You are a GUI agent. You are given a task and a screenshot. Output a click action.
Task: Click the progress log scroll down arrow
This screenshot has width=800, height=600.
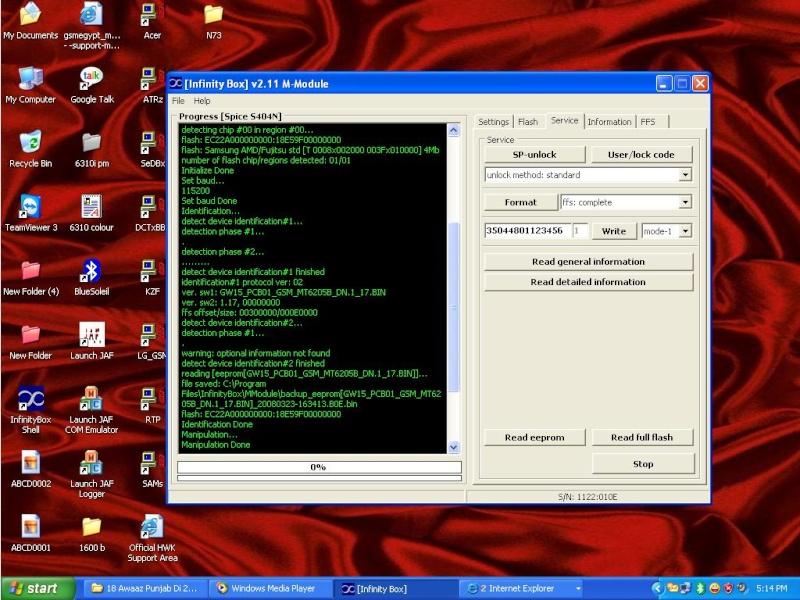pyautogui.click(x=453, y=447)
